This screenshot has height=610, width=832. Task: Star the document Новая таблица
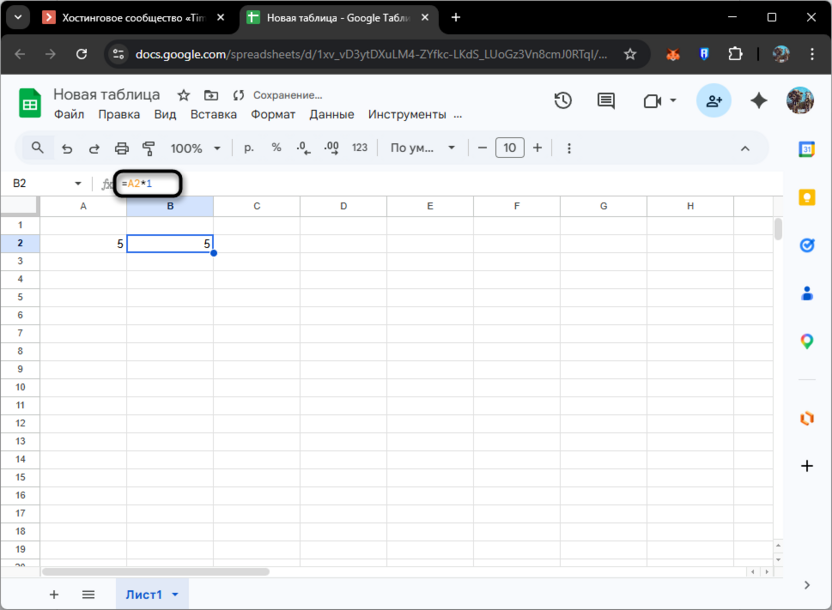coord(184,95)
